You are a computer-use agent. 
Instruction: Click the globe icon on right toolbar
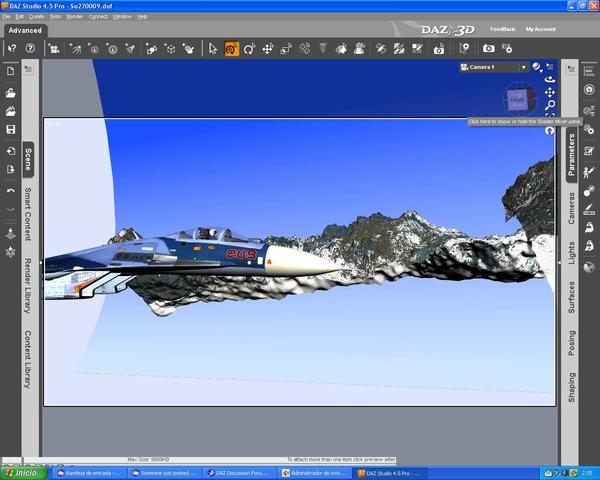click(x=589, y=267)
